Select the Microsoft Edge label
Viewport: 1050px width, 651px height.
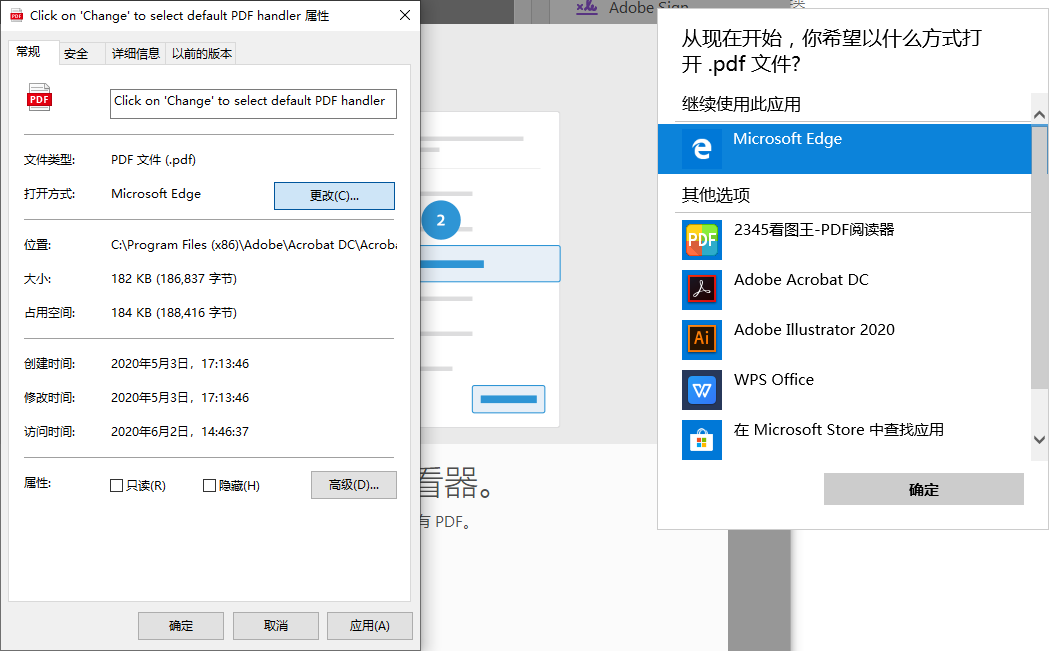pyautogui.click(x=787, y=139)
